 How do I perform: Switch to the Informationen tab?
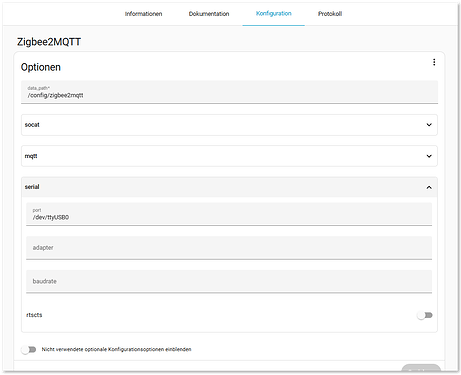point(143,14)
